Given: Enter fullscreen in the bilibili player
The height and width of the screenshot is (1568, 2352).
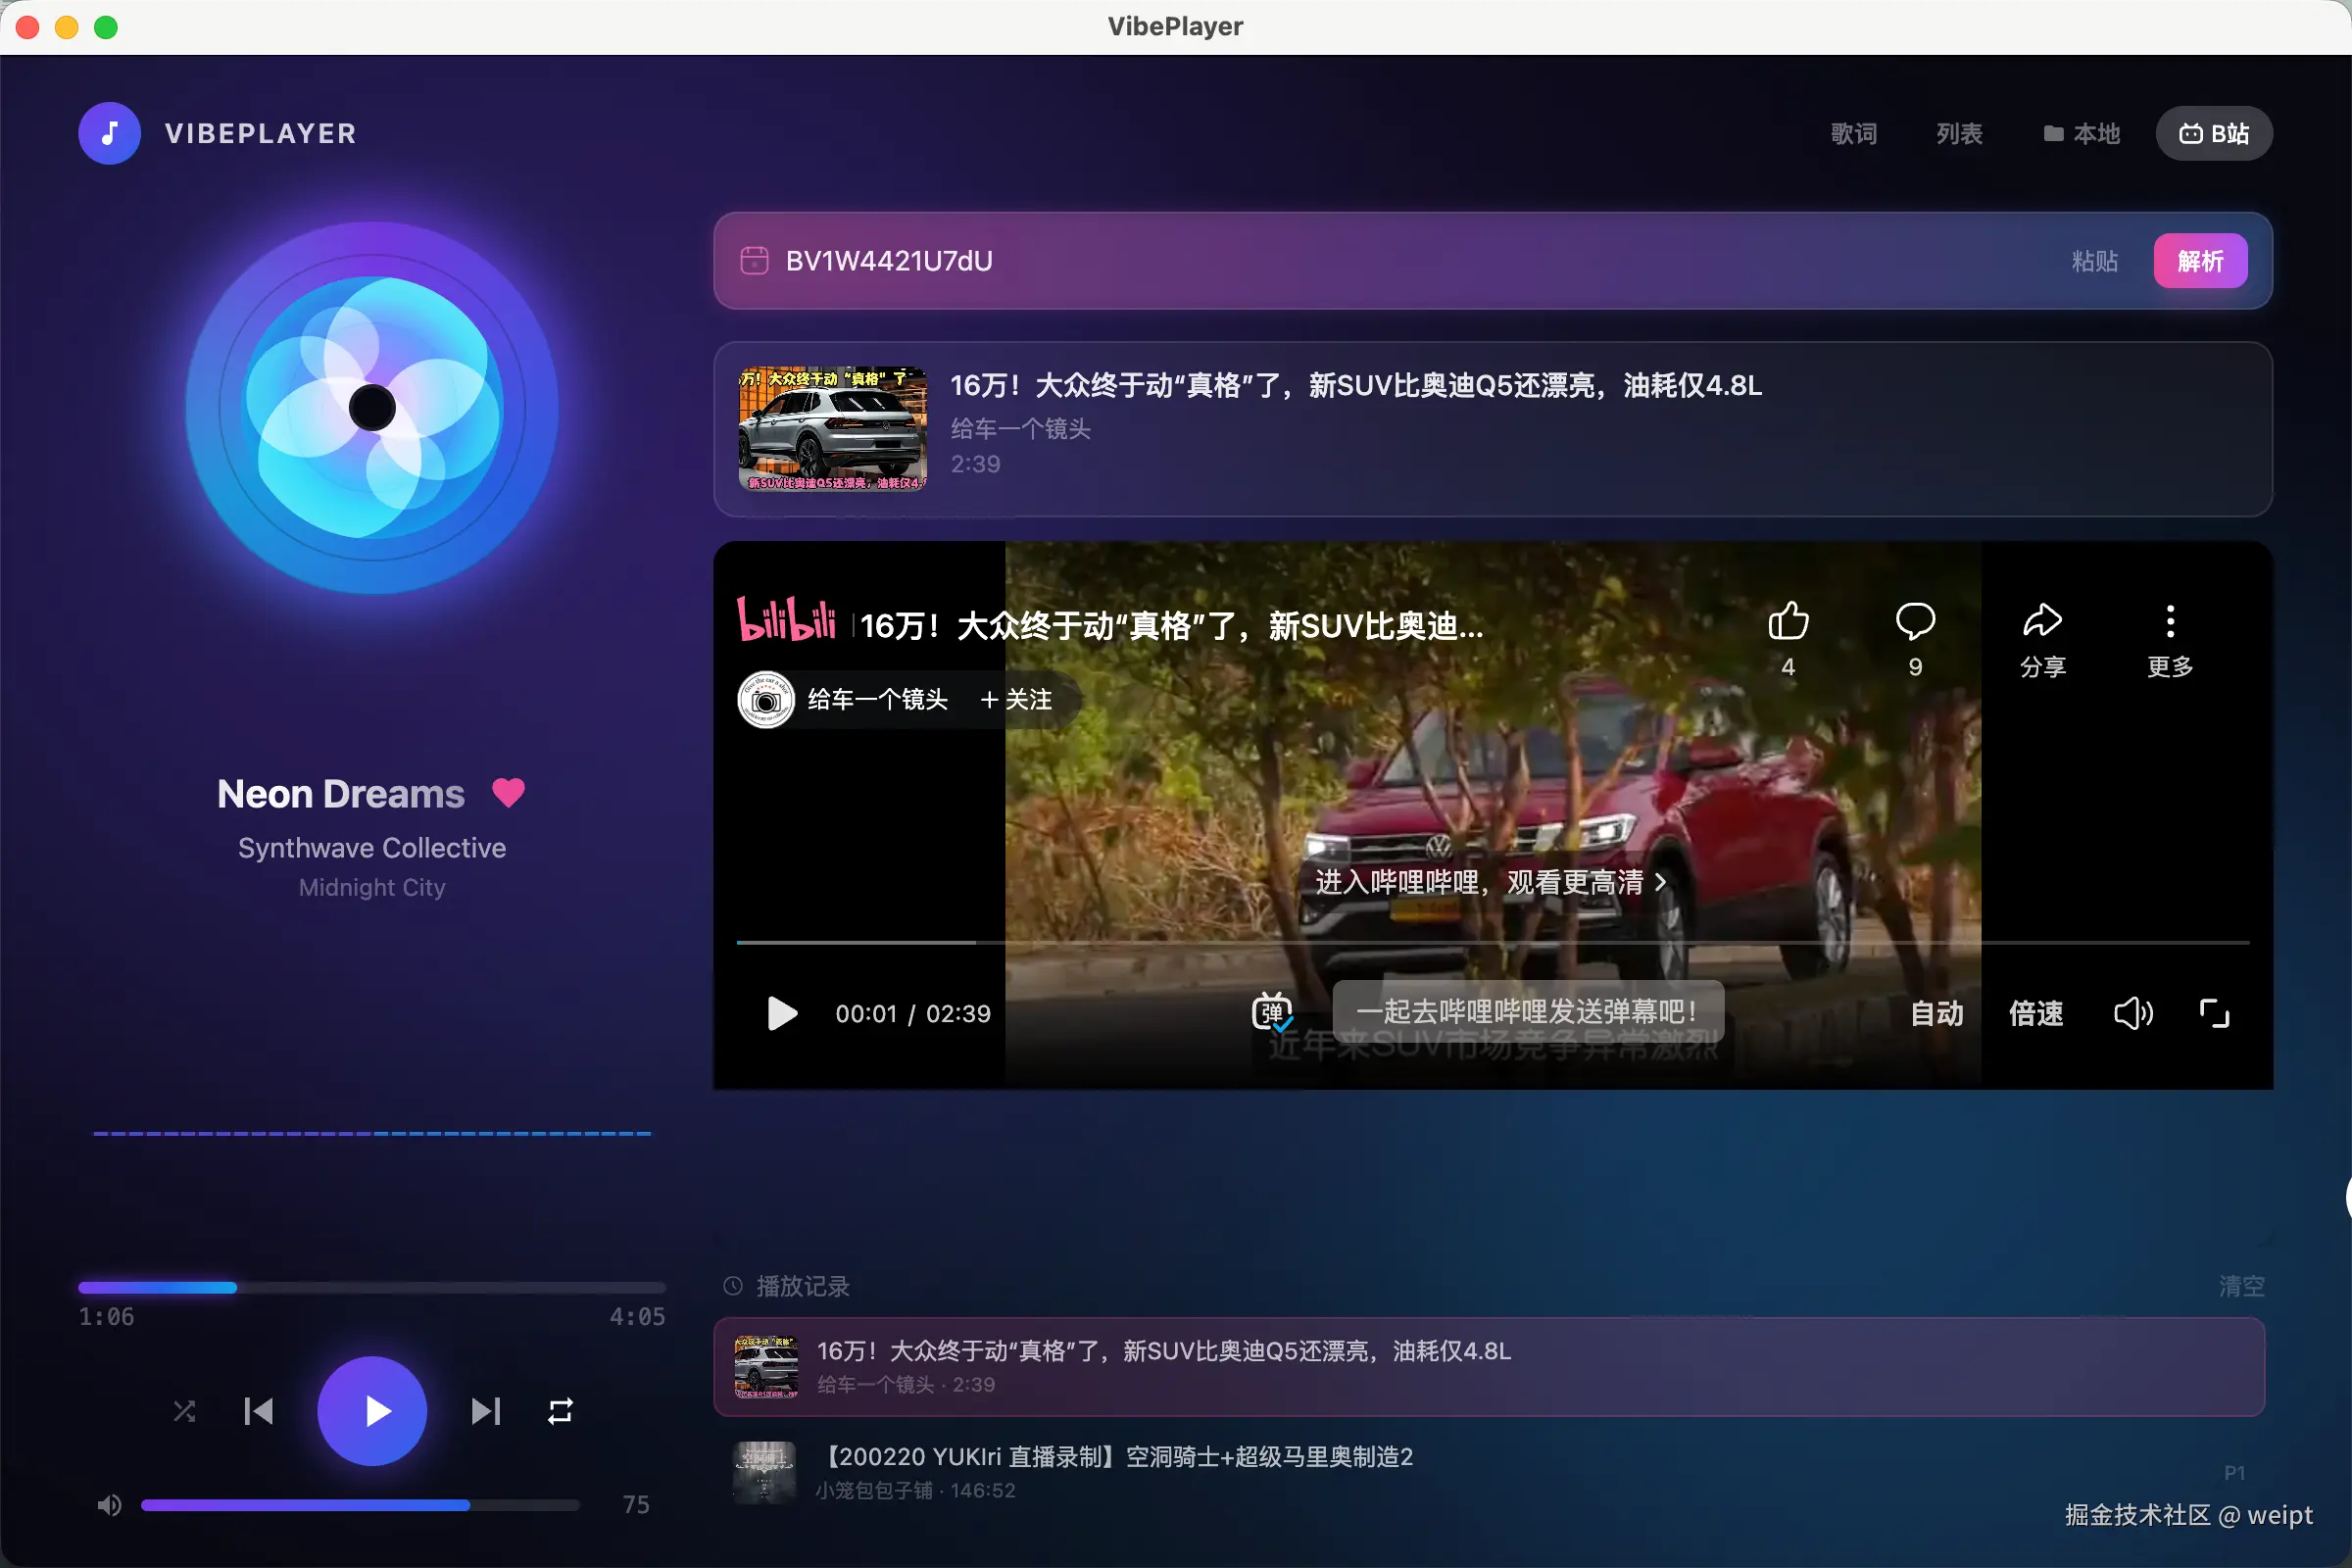Looking at the screenshot, I should pos(2214,1013).
